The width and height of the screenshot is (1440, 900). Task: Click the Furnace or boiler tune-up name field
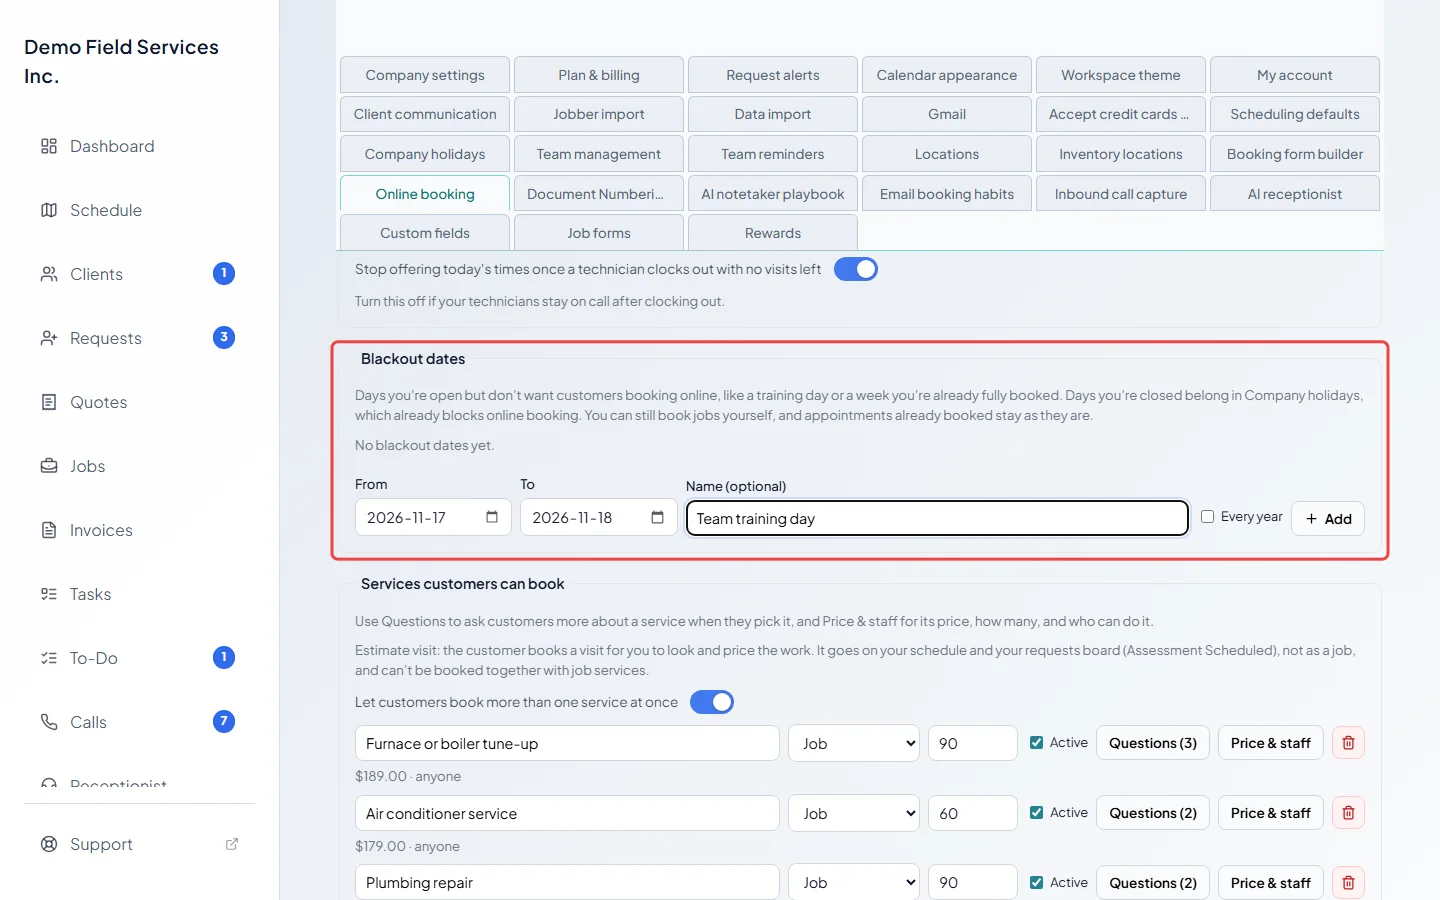pyautogui.click(x=567, y=743)
